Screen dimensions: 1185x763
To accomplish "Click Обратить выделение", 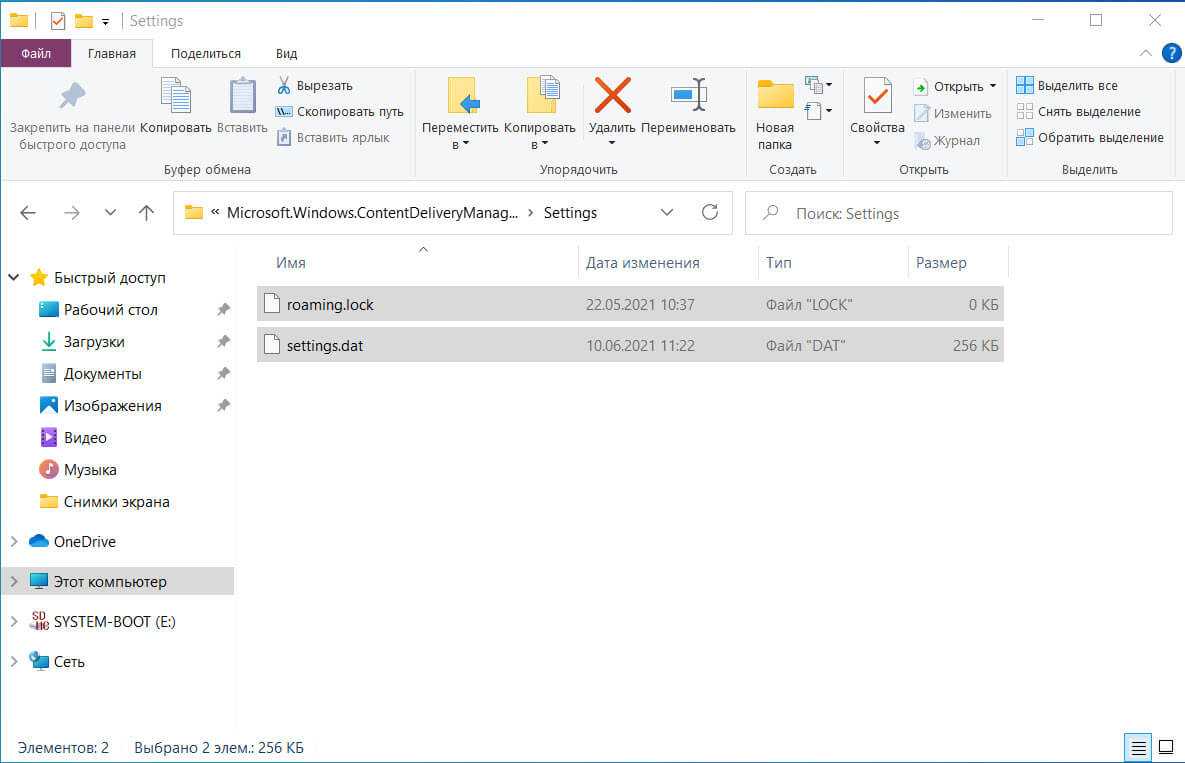I will click(1090, 137).
